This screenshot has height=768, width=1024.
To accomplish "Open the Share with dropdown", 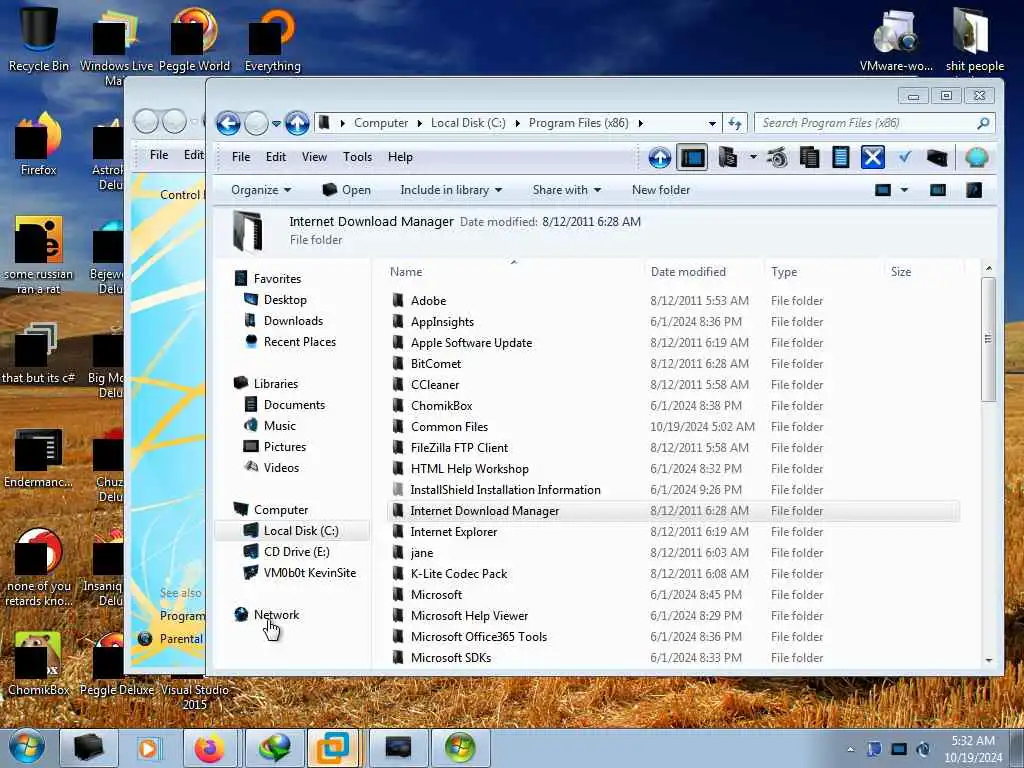I will pyautogui.click(x=567, y=190).
